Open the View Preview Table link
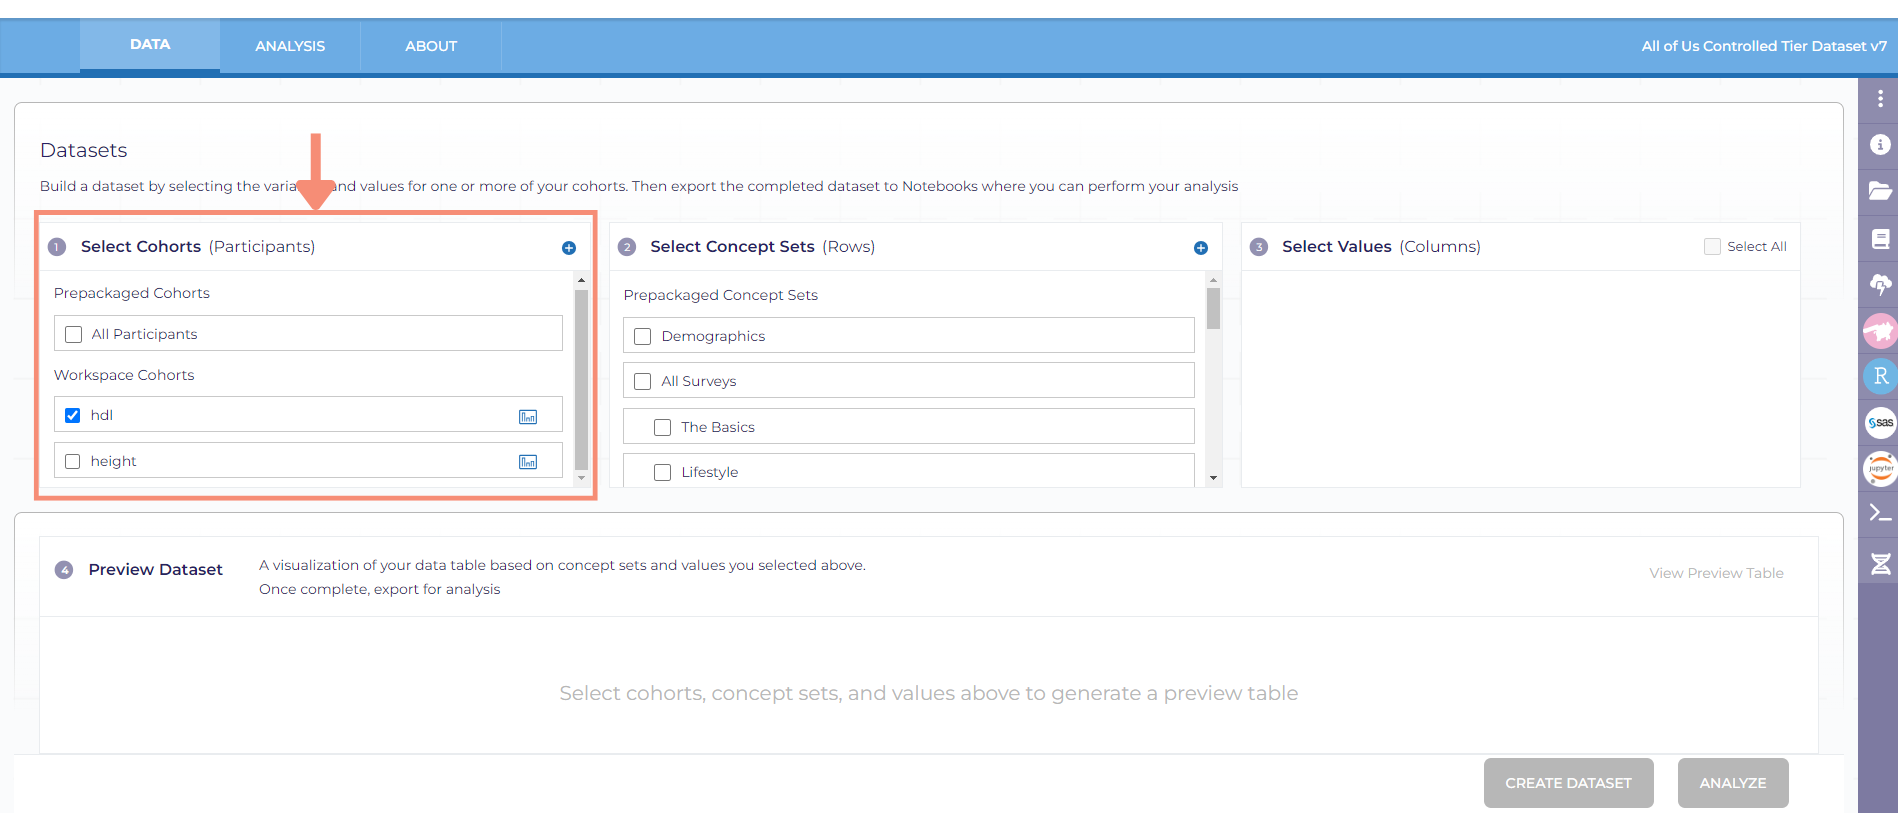Image resolution: width=1898 pixels, height=813 pixels. 1716,573
